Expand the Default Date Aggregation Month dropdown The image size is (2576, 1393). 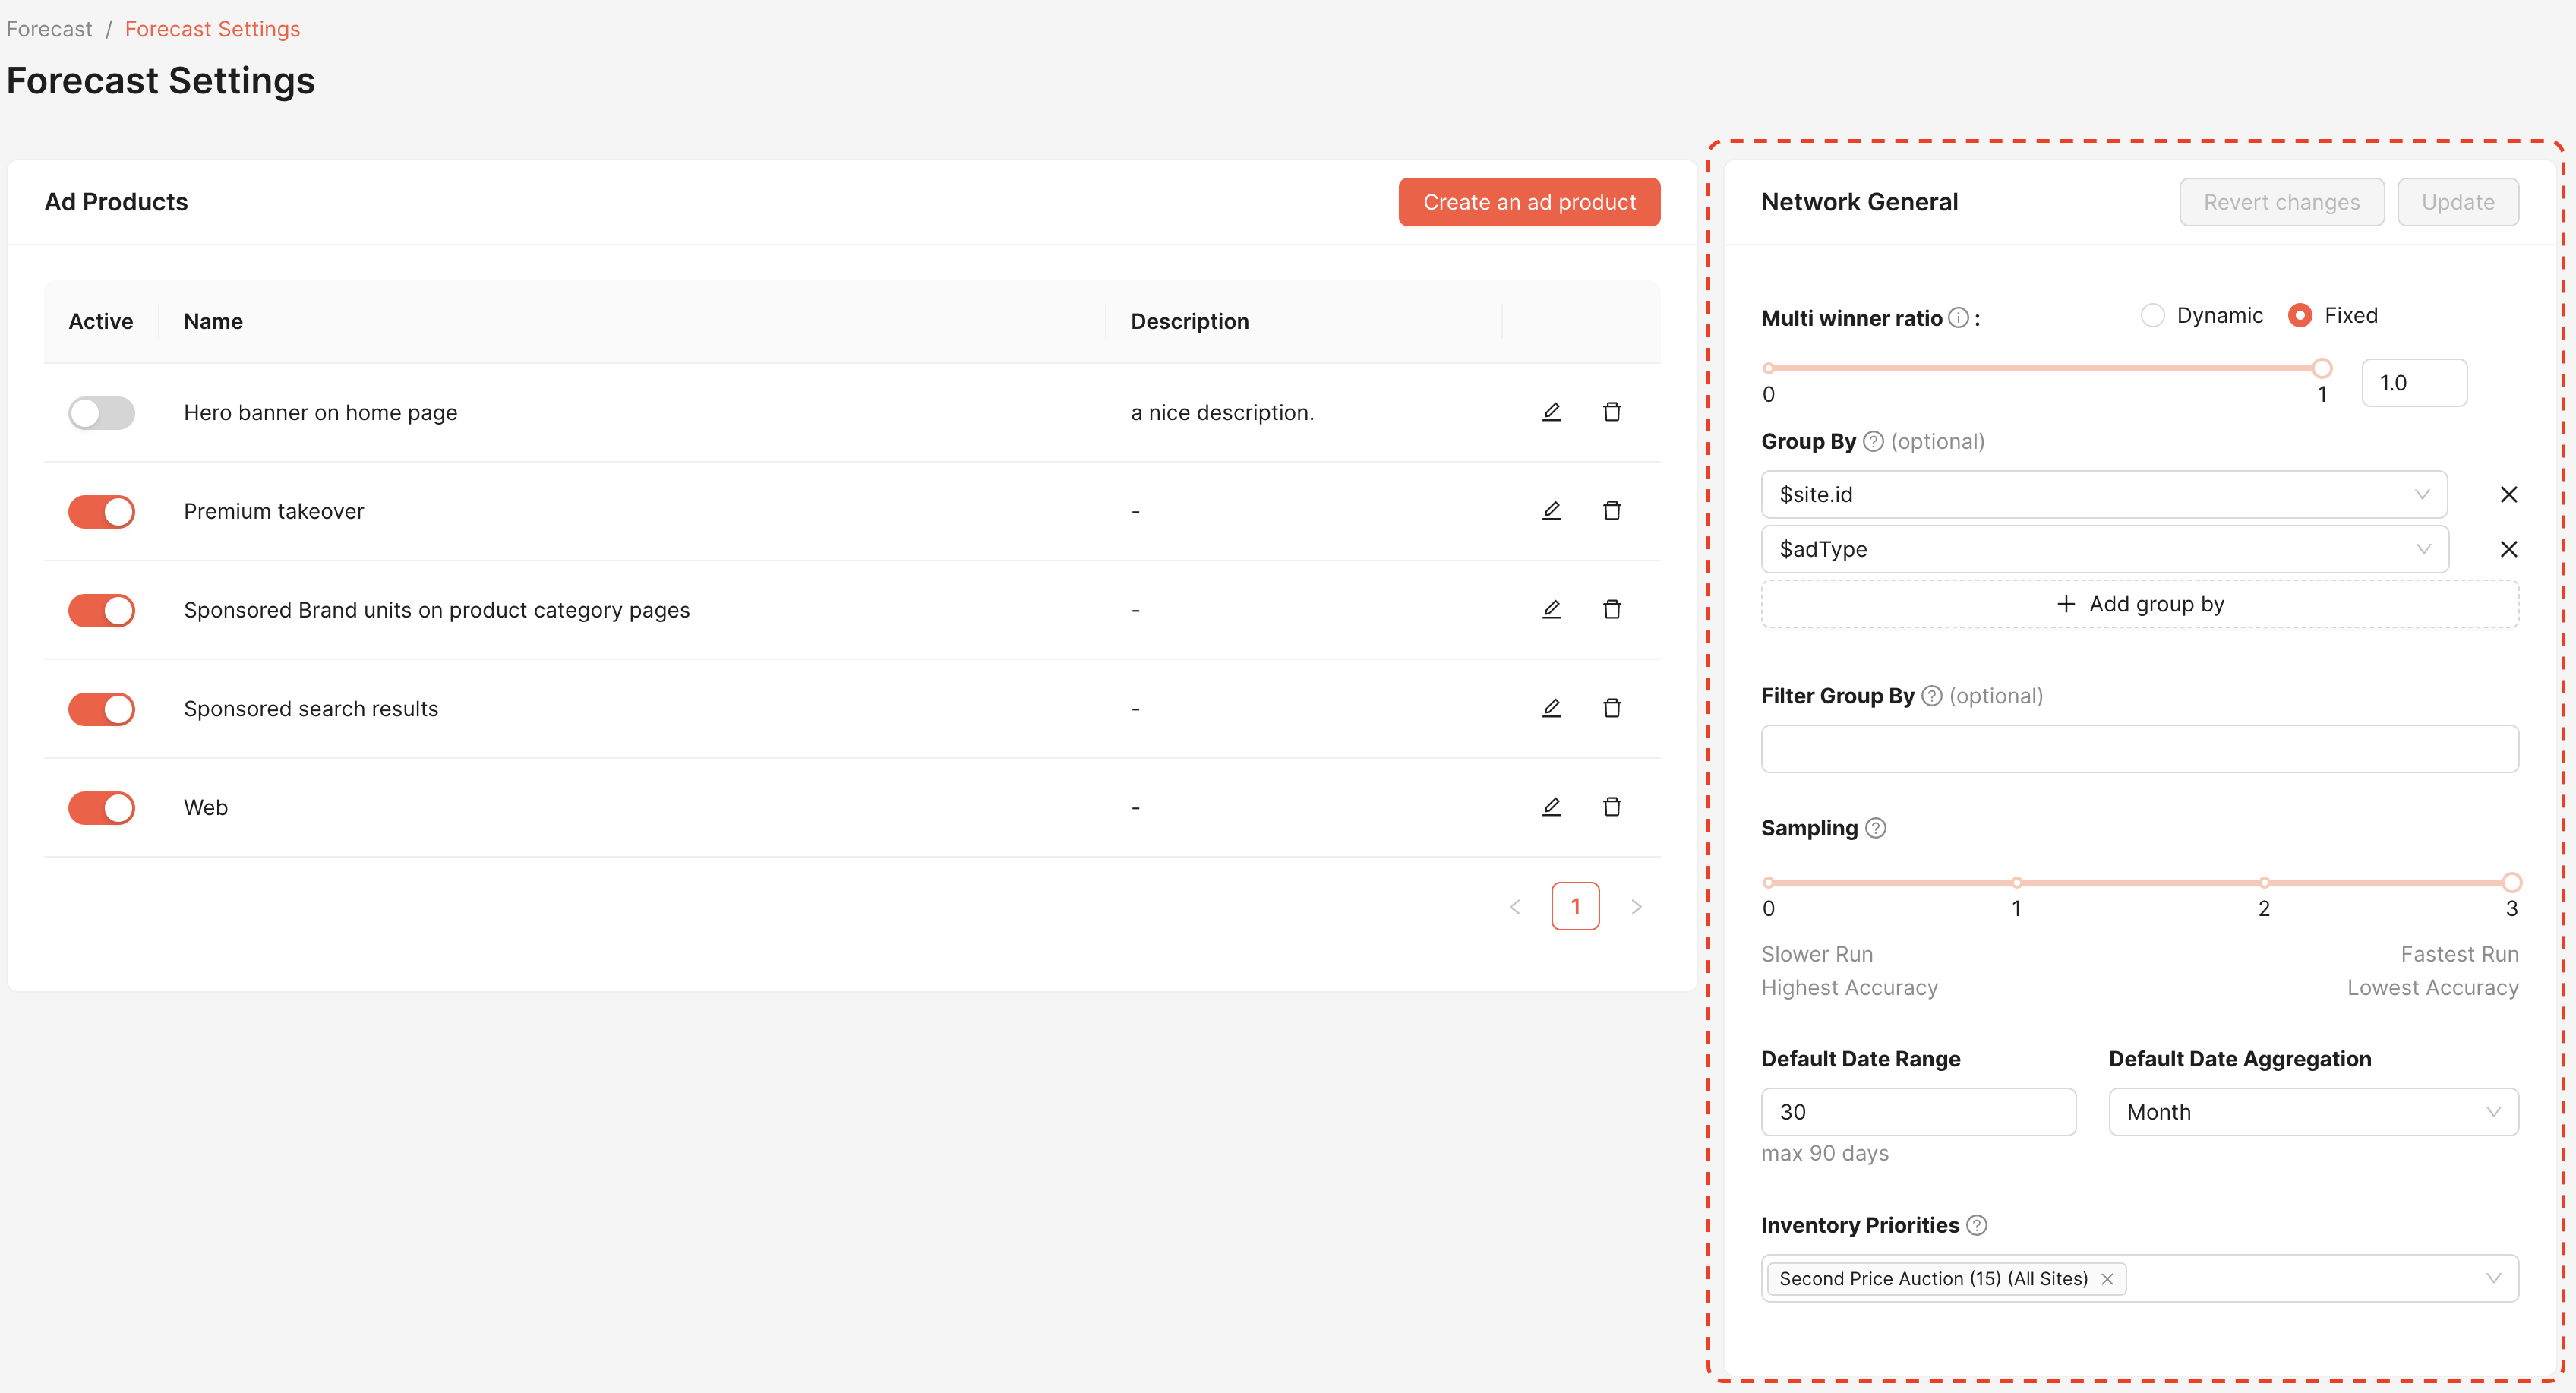click(x=2313, y=1112)
